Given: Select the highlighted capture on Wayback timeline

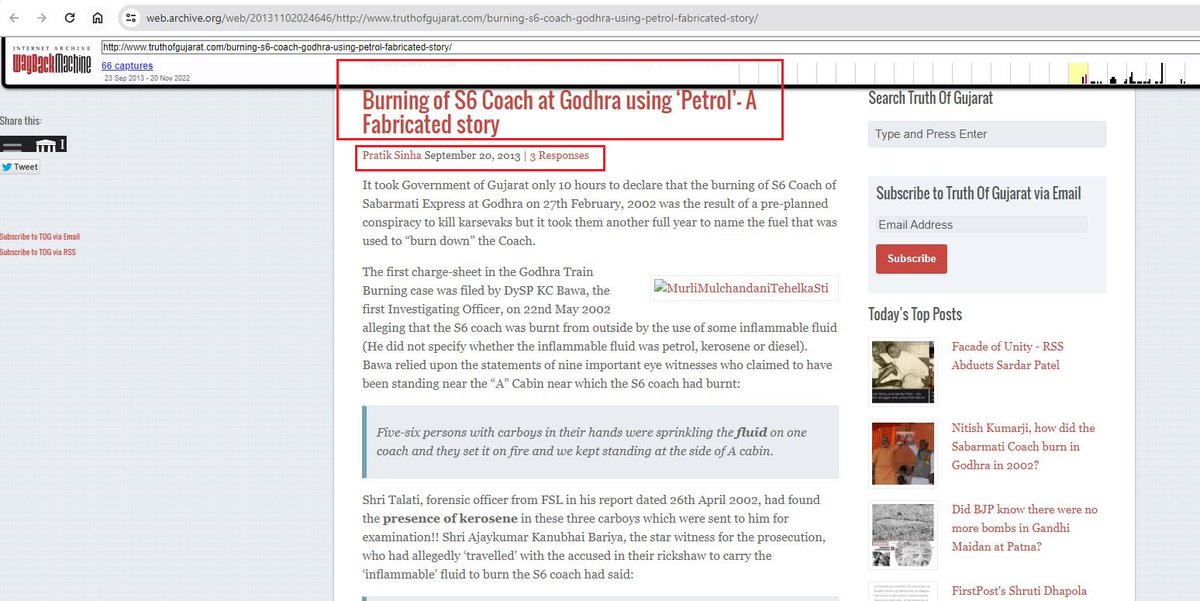Looking at the screenshot, I should coord(1077,73).
